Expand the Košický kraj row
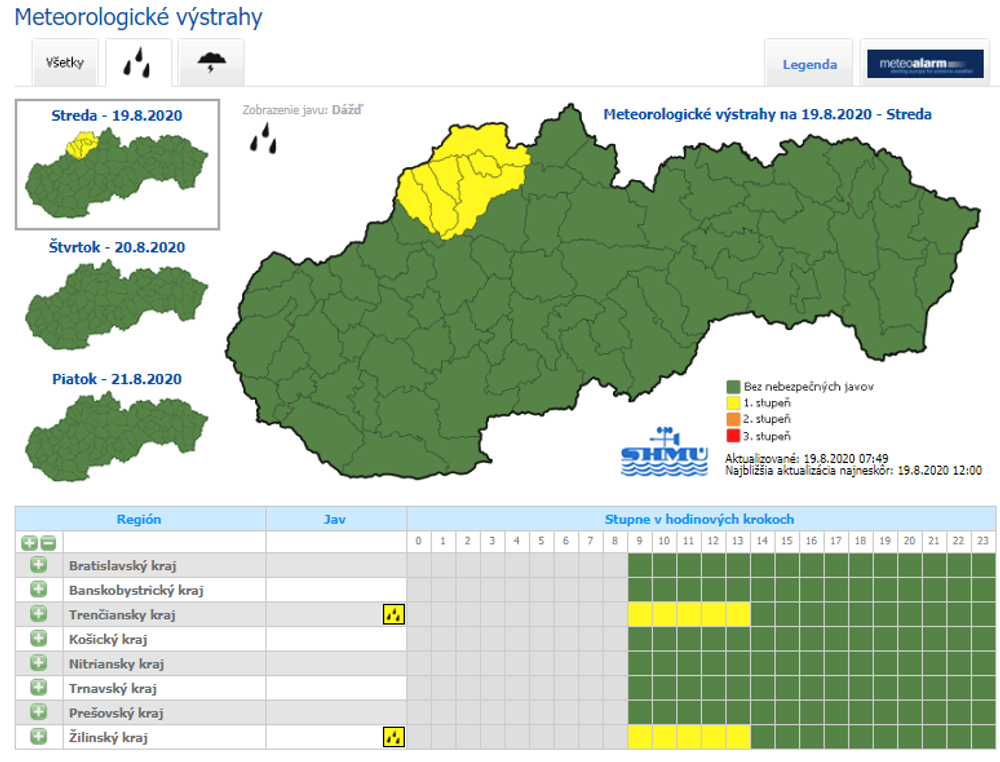1000x762 pixels. [x=39, y=639]
